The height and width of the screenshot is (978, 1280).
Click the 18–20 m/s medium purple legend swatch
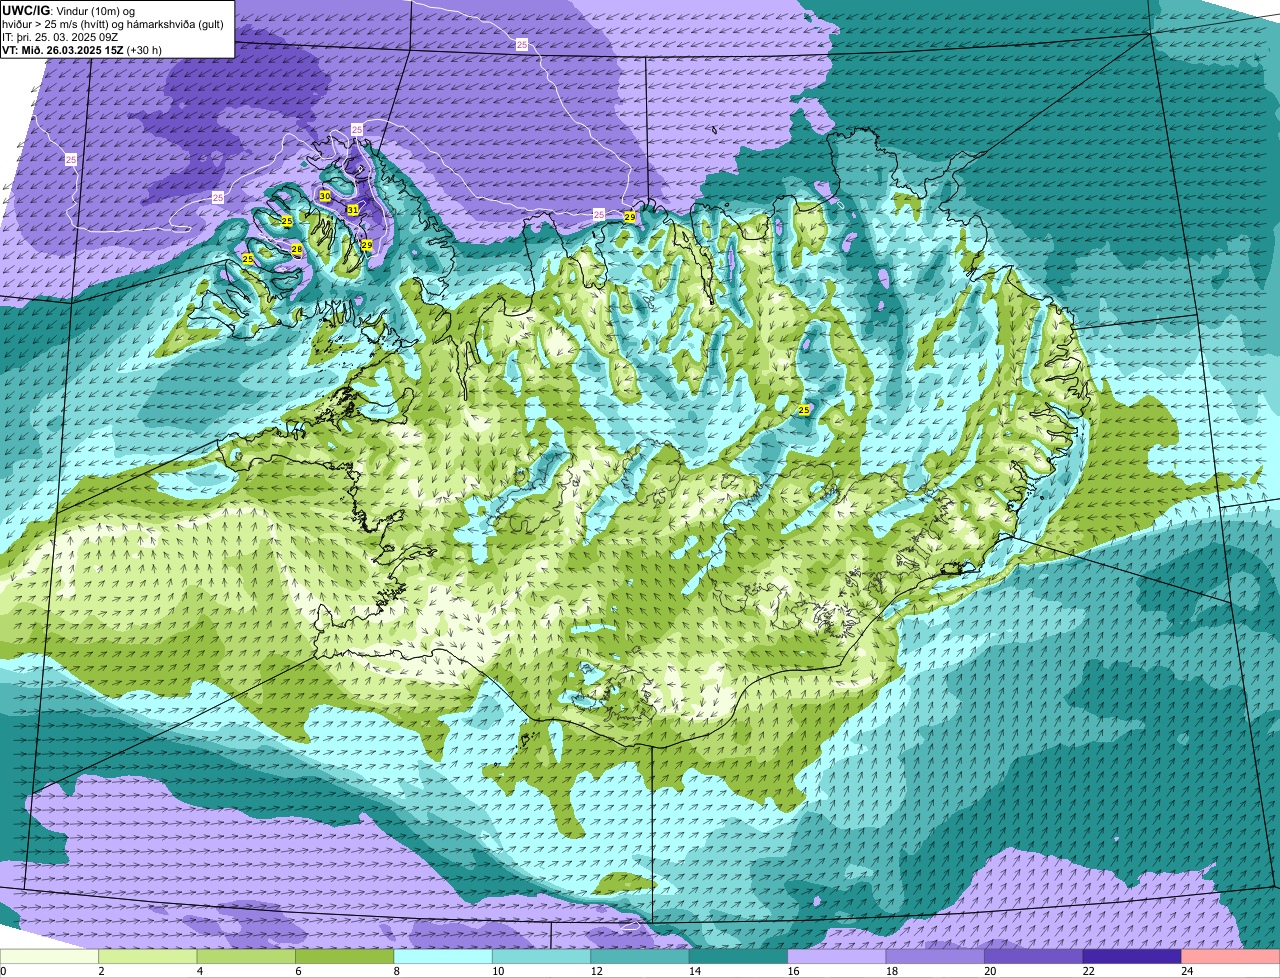(x=936, y=956)
